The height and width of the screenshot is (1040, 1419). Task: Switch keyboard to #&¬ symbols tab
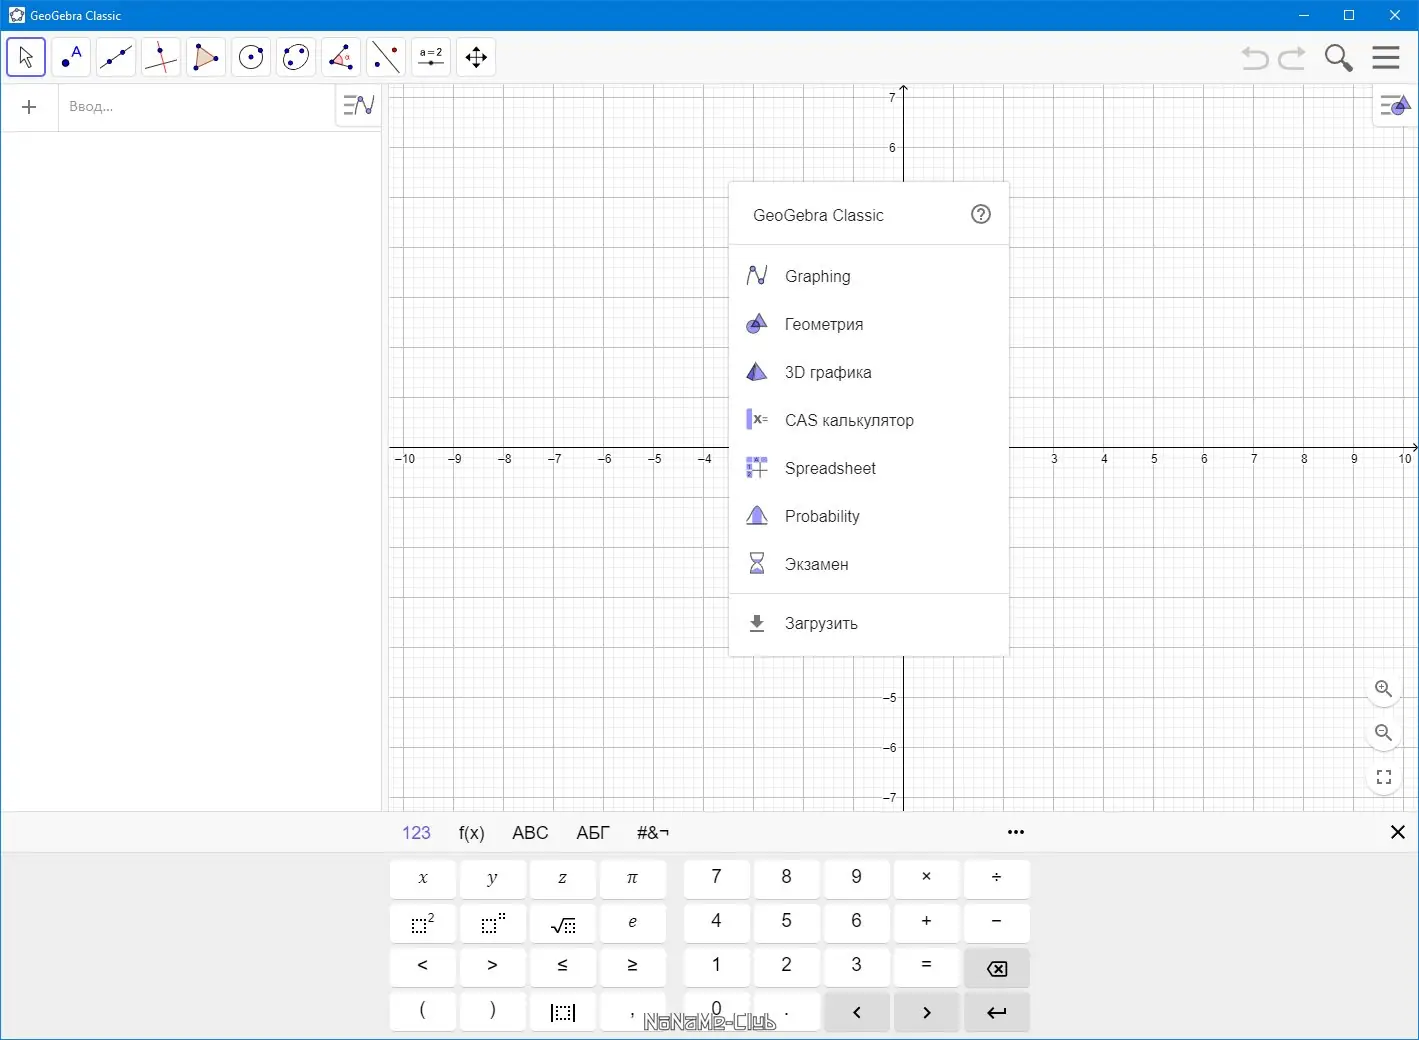click(653, 833)
